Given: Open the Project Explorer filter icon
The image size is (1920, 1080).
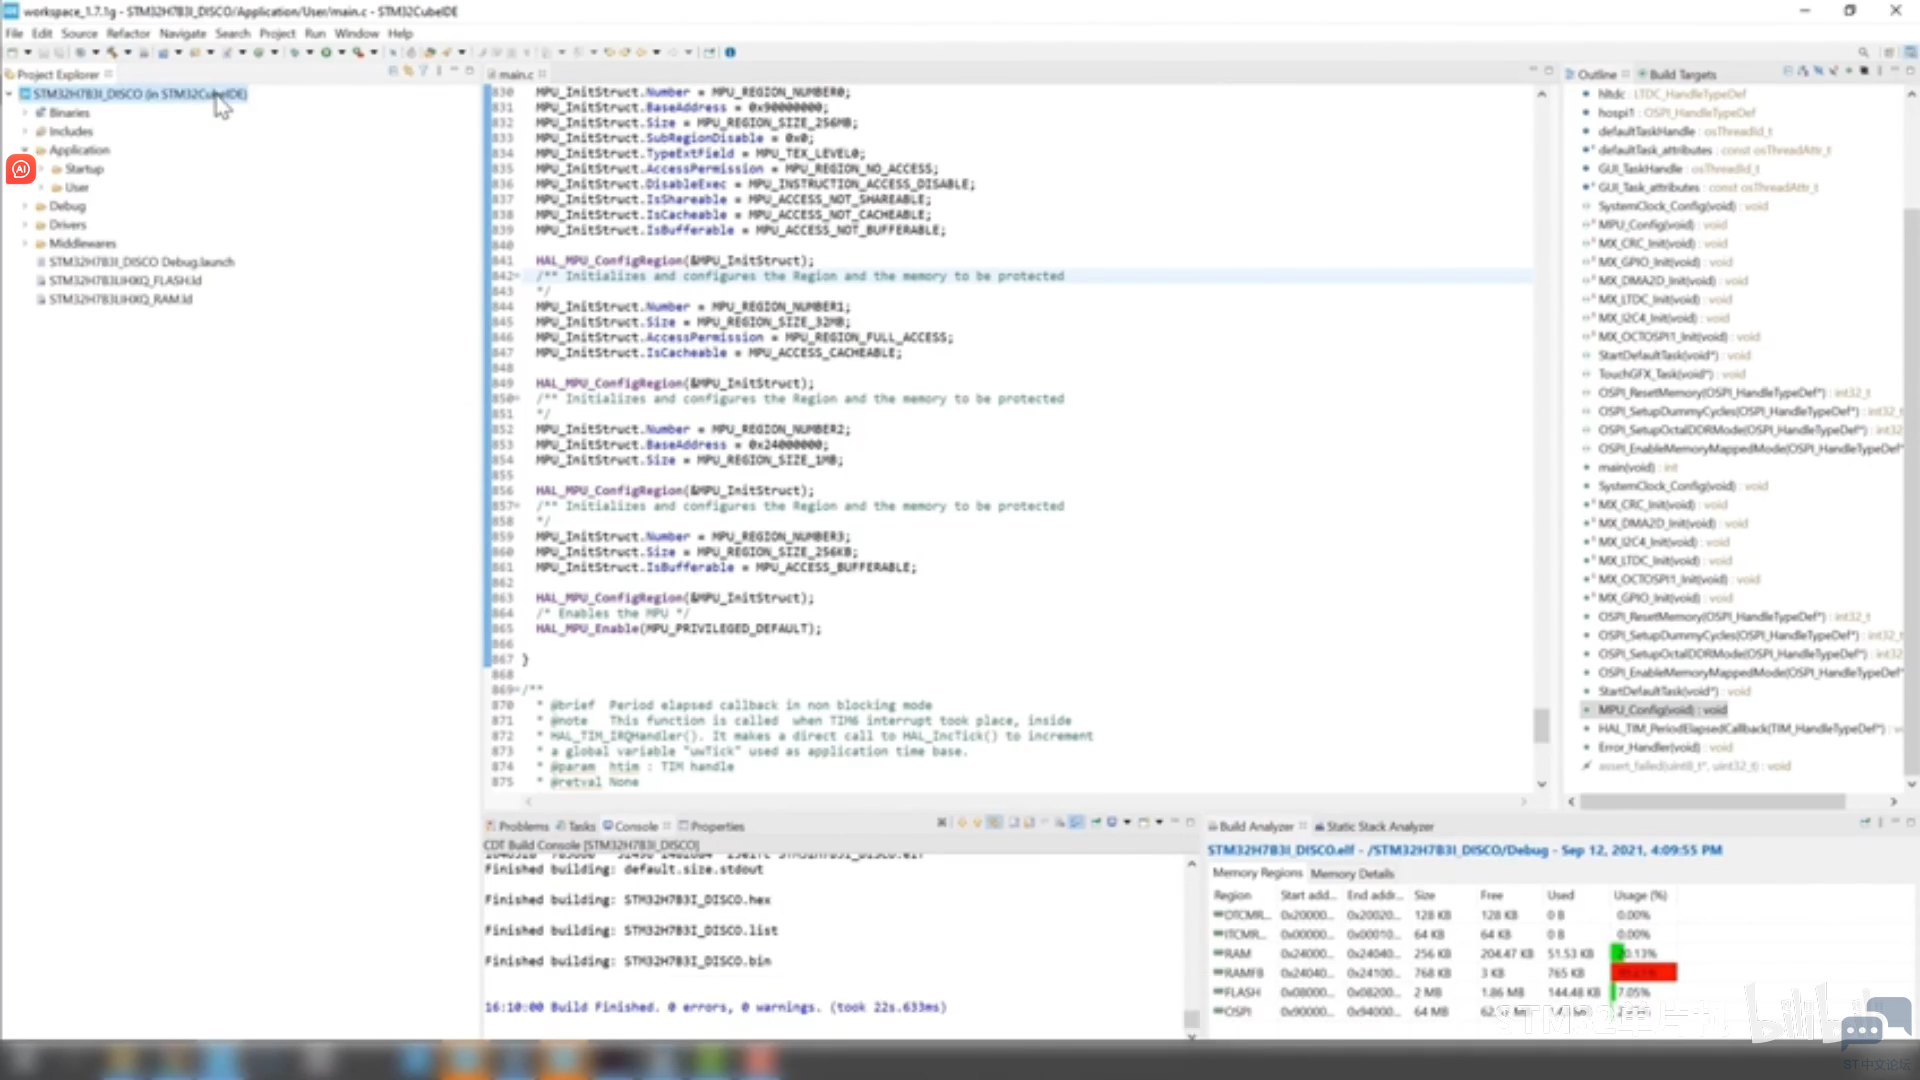Looking at the screenshot, I should (x=423, y=71).
